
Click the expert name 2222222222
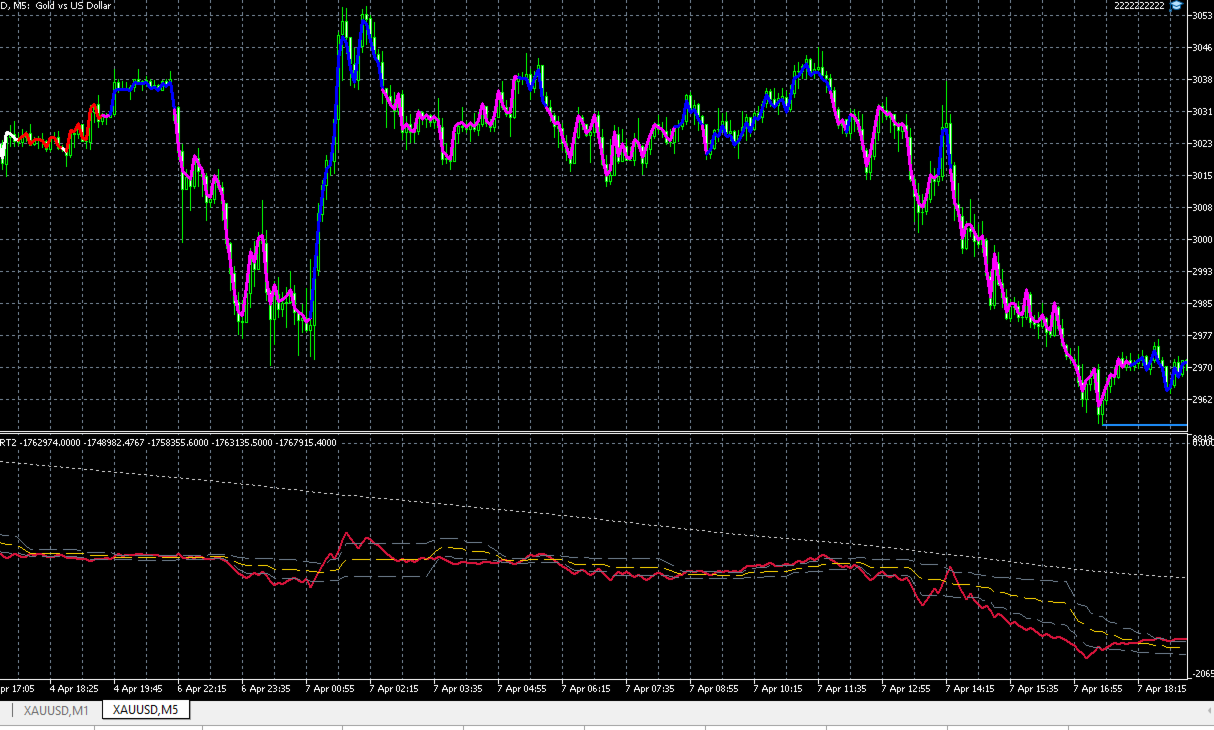click(1141, 6)
